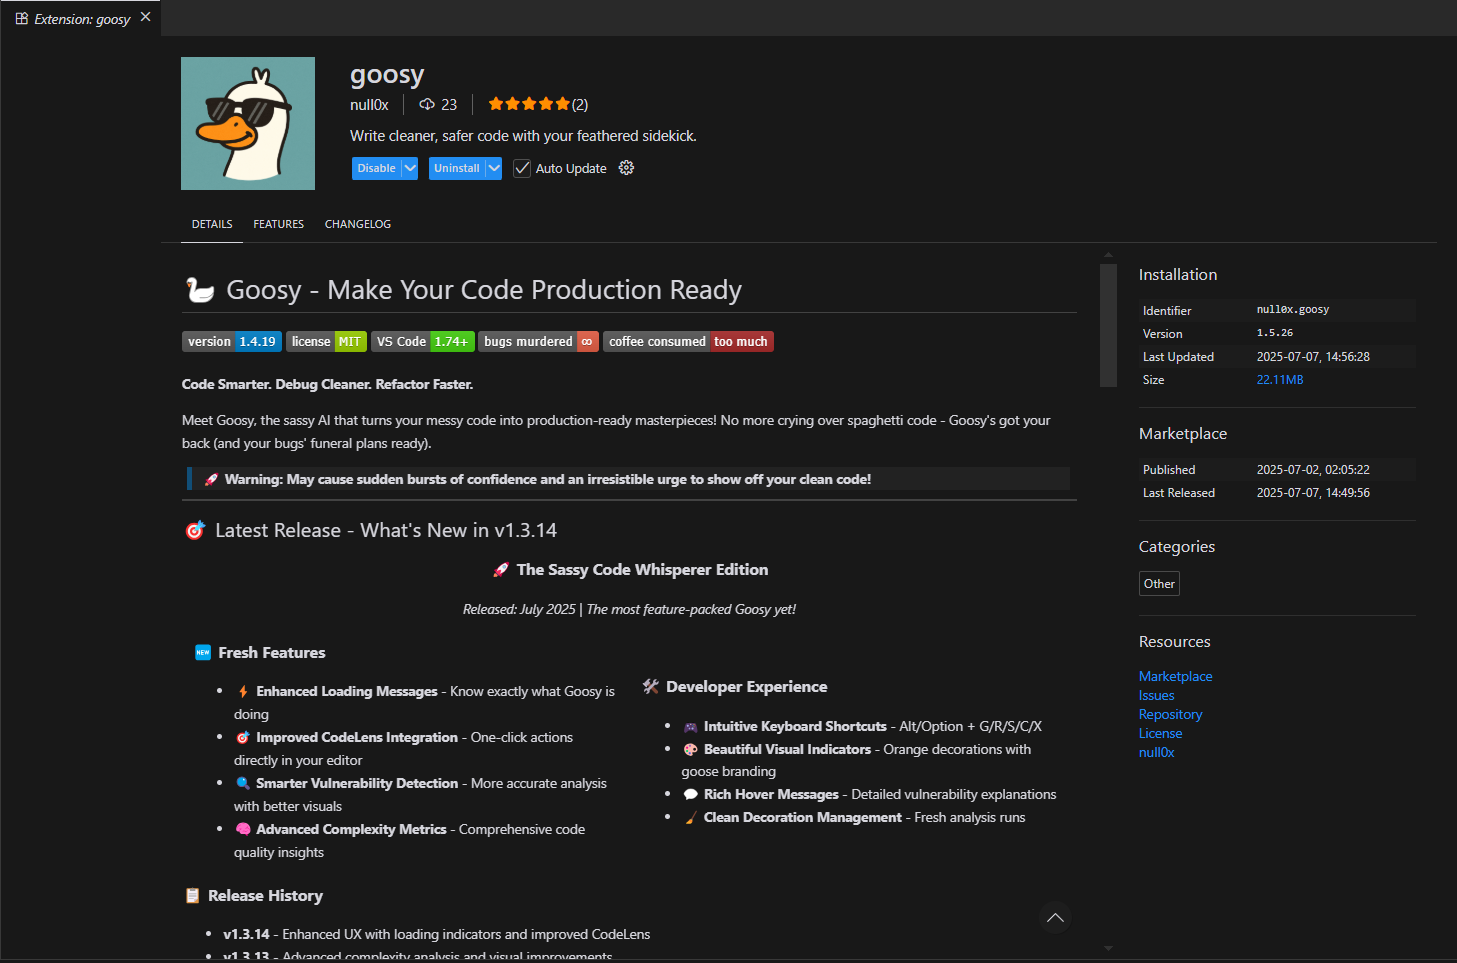Open the null0x link under Resources

click(x=1156, y=752)
